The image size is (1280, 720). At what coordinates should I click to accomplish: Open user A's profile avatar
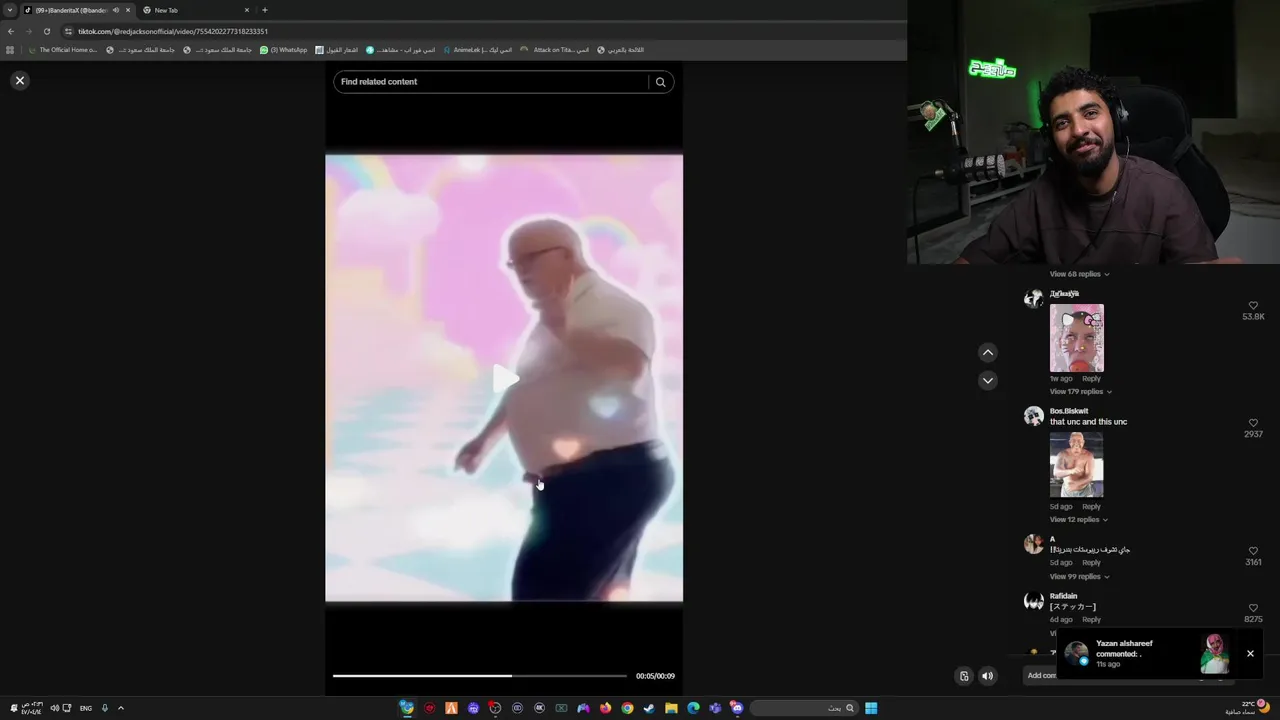click(1034, 544)
